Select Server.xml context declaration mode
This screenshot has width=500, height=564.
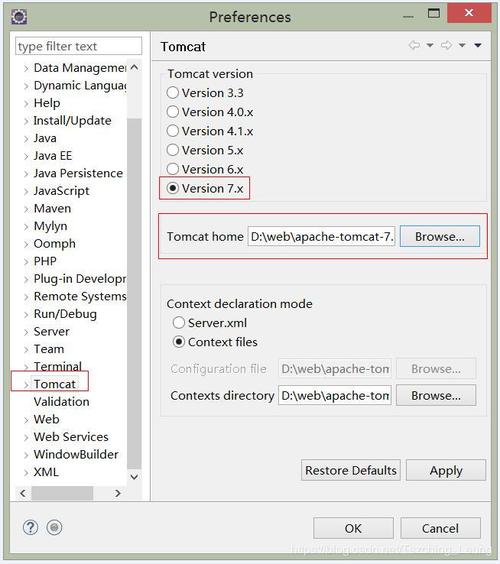[179, 323]
